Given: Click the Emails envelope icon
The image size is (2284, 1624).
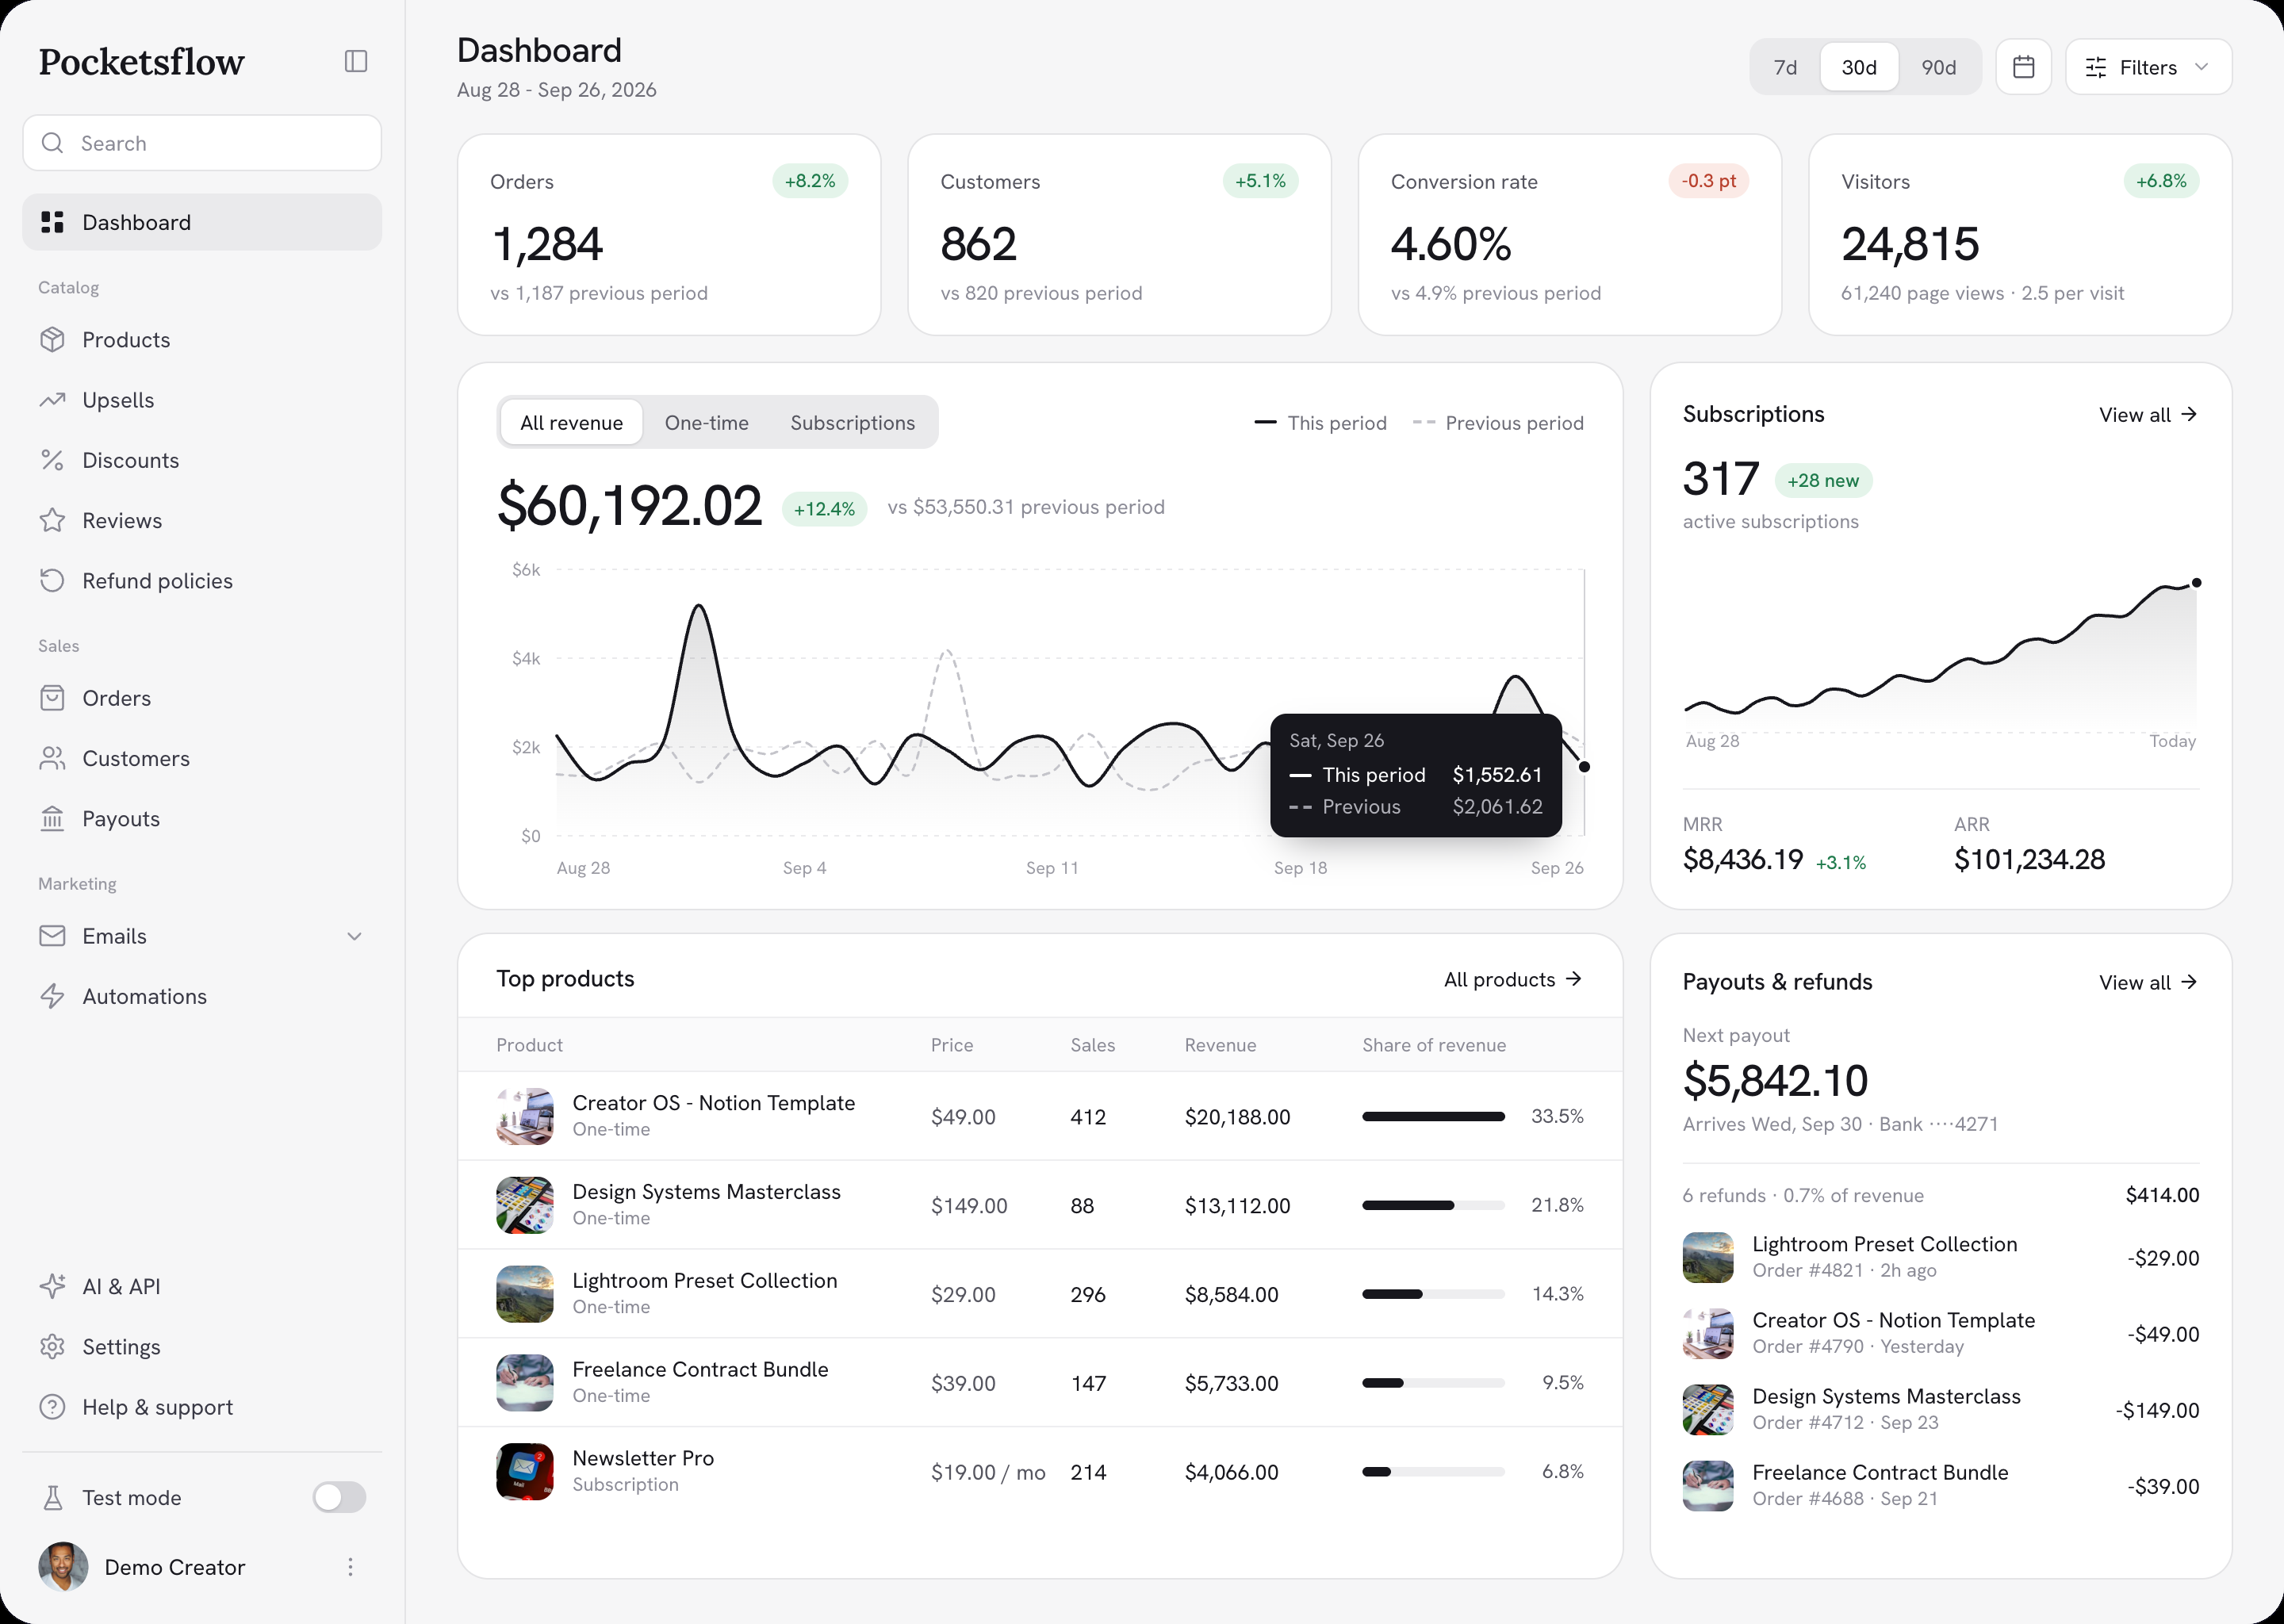Looking at the screenshot, I should 52,936.
